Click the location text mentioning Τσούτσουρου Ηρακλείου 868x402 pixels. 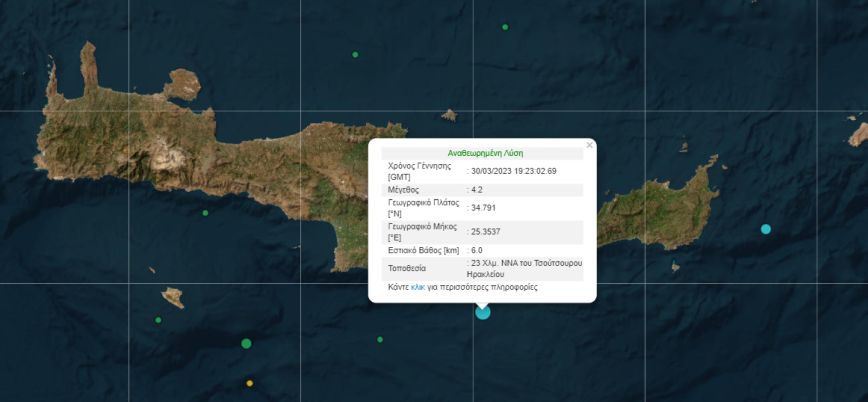[x=525, y=267]
